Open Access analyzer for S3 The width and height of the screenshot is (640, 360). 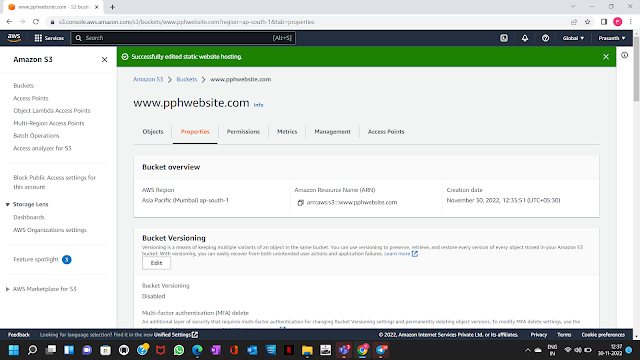point(42,148)
